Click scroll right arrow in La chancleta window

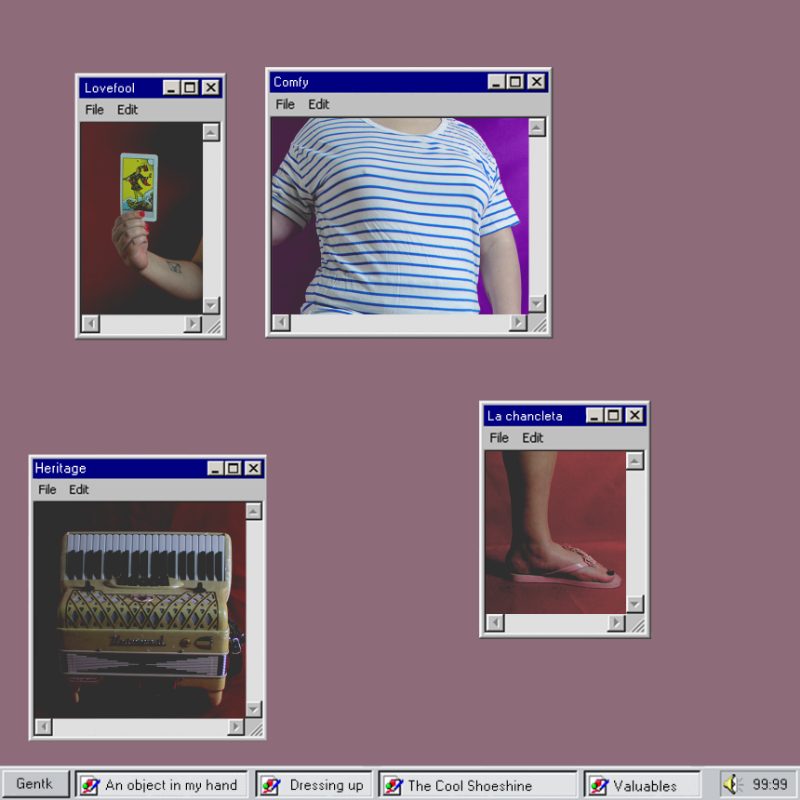pos(616,622)
